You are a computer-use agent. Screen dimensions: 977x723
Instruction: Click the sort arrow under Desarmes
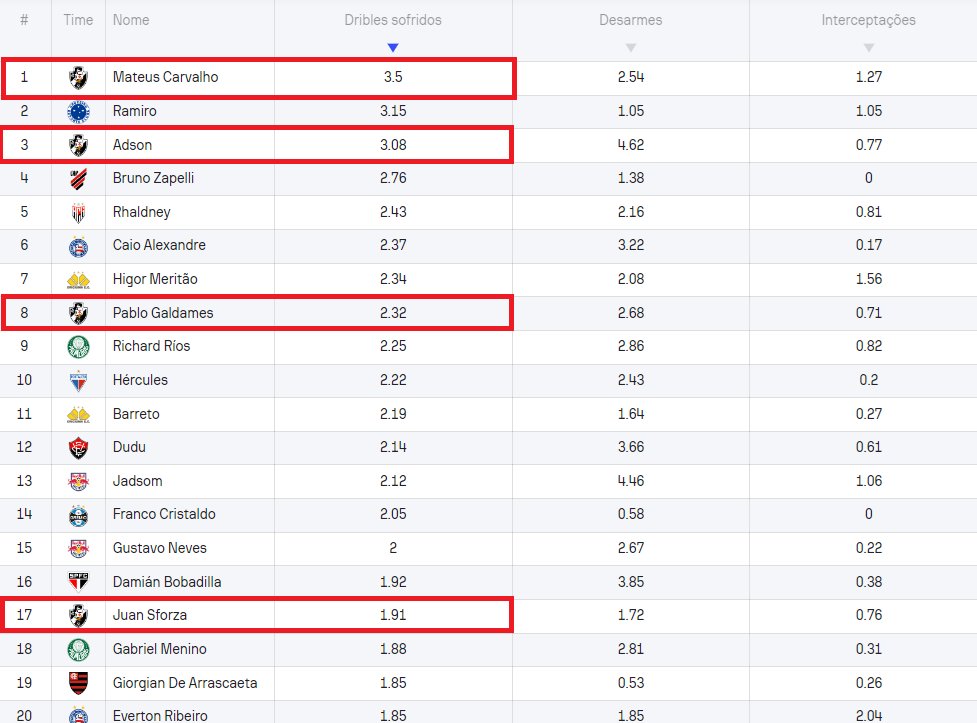[x=630, y=48]
